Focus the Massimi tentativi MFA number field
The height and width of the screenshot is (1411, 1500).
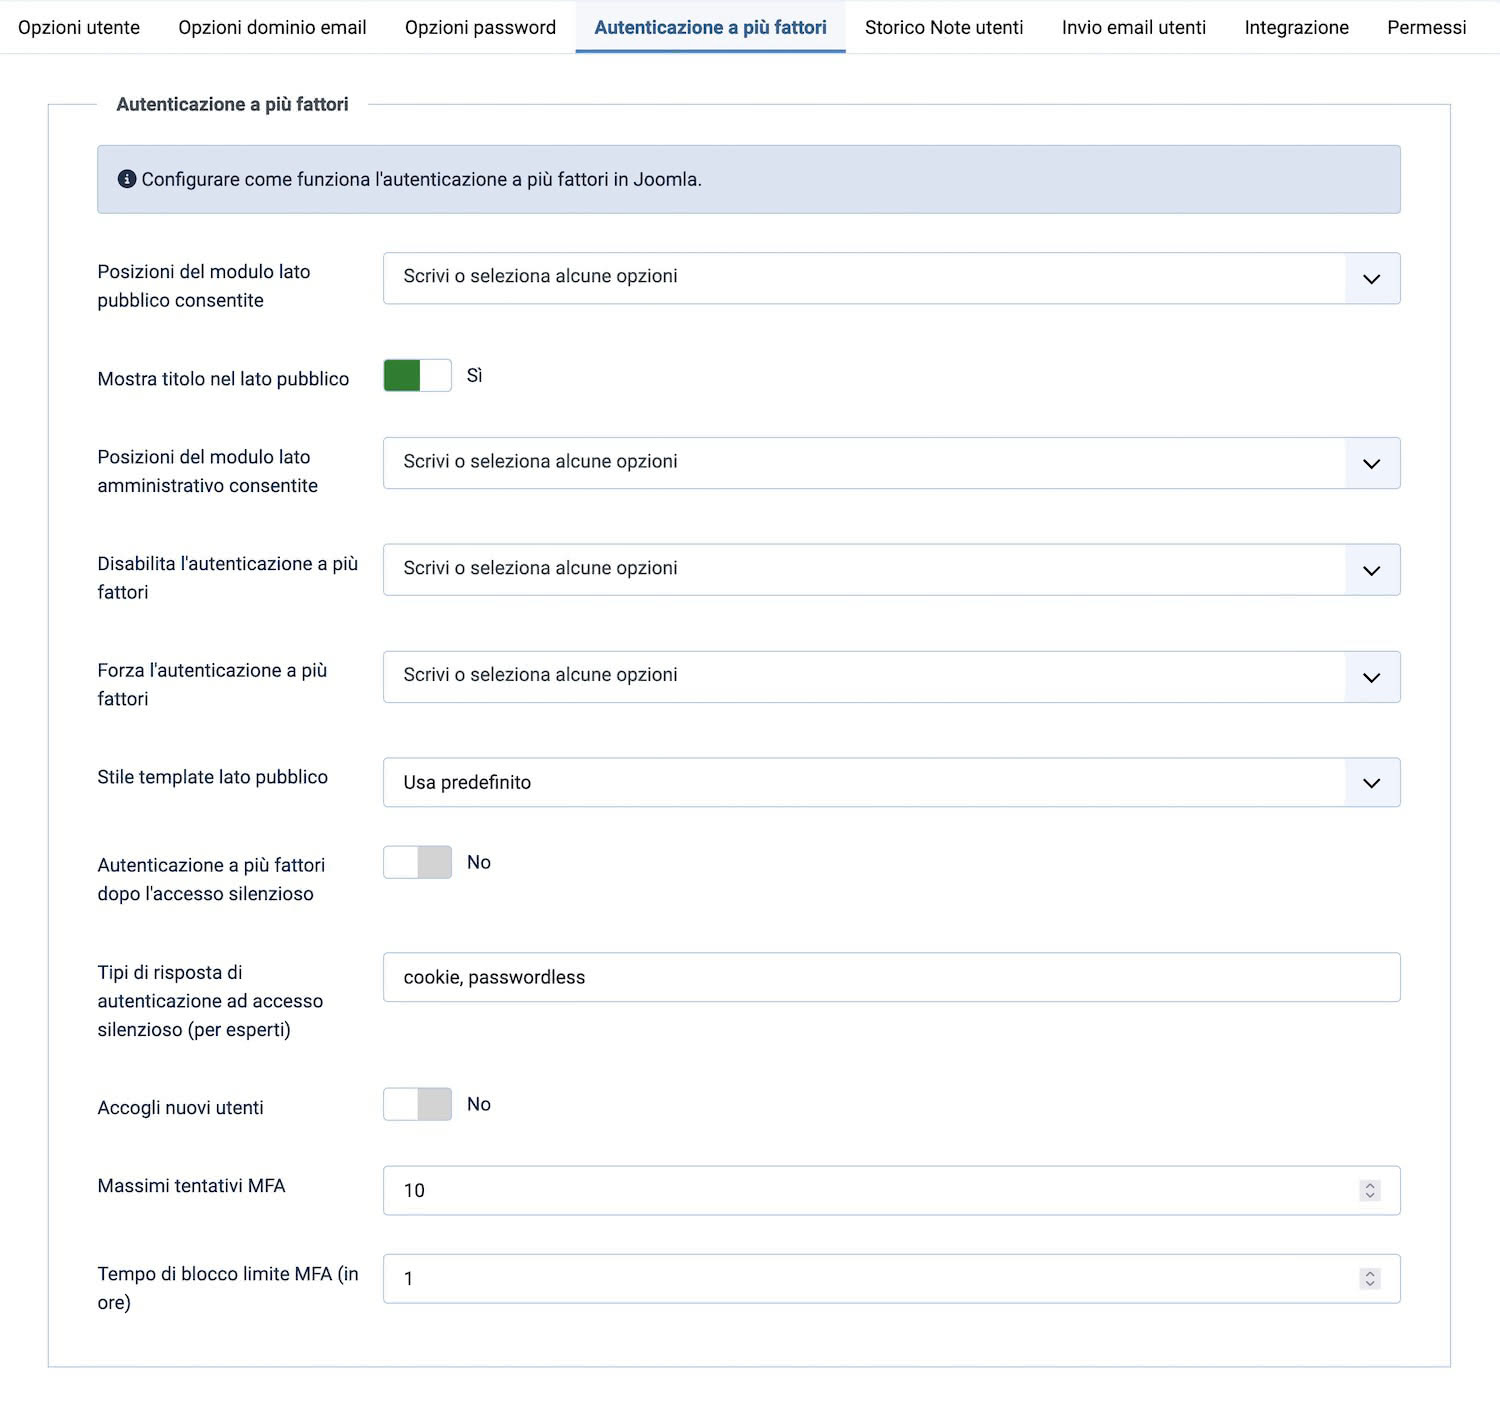point(860,1190)
